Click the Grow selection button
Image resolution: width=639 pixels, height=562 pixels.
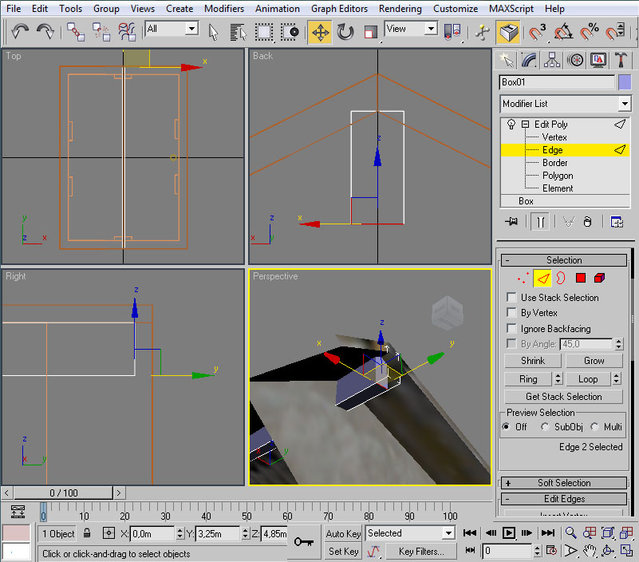tap(594, 360)
